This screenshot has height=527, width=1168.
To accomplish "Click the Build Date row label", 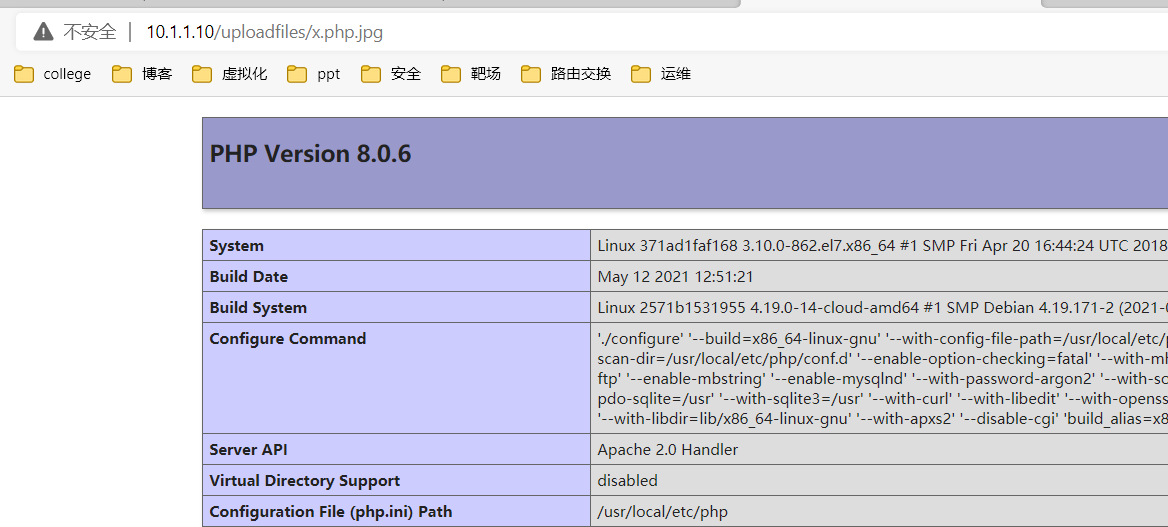I will [249, 277].
